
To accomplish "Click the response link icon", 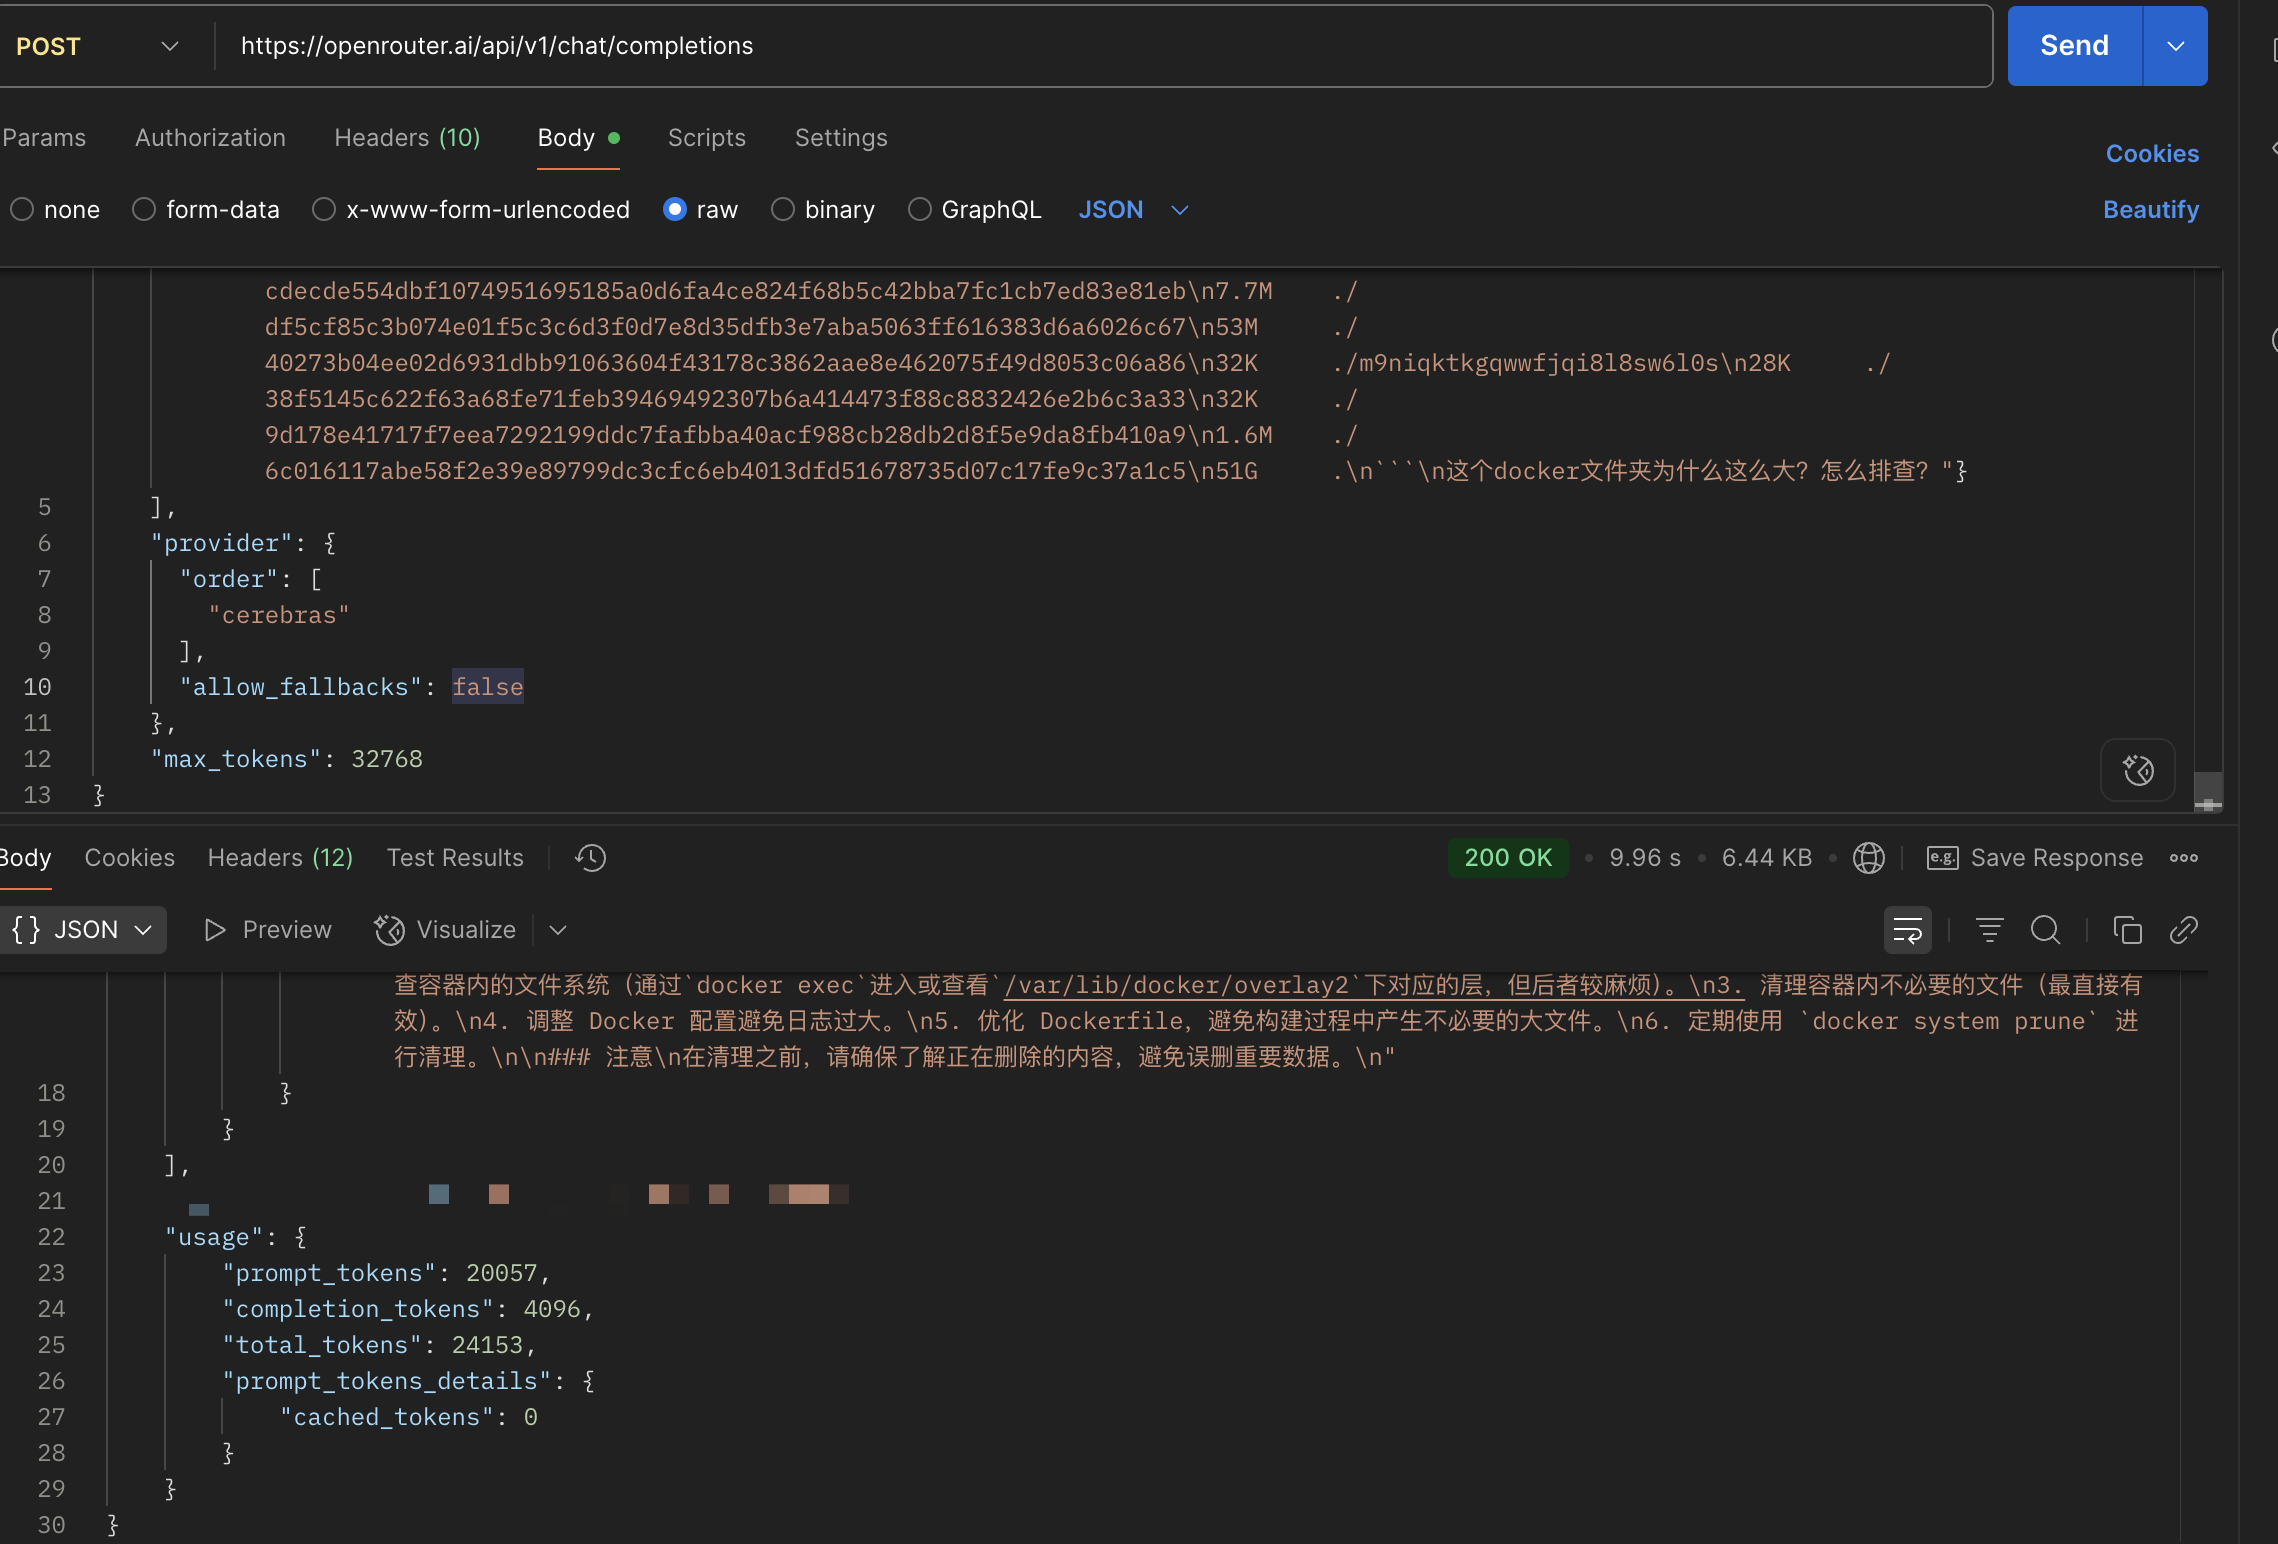I will coord(2183,930).
